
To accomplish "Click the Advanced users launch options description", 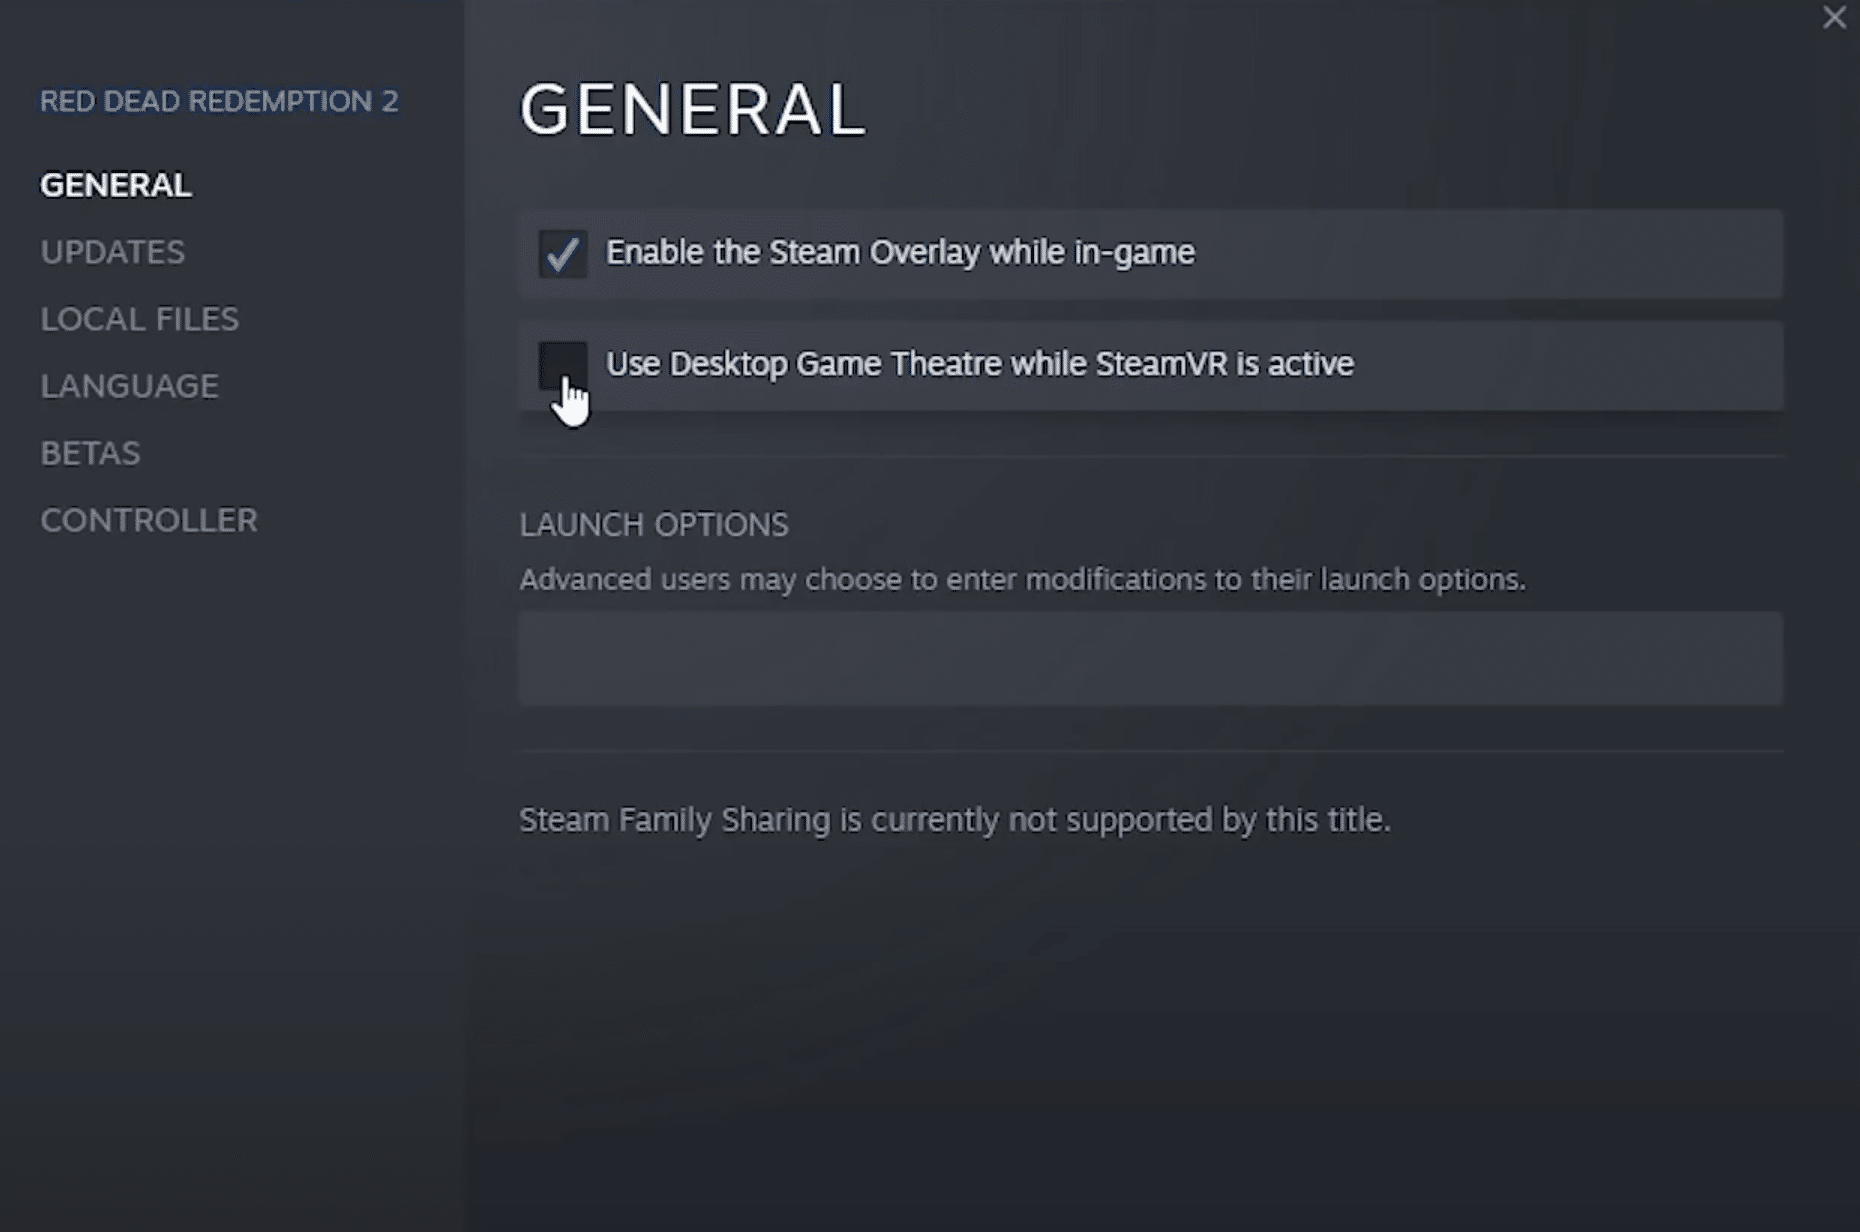I will pyautogui.click(x=1022, y=580).
